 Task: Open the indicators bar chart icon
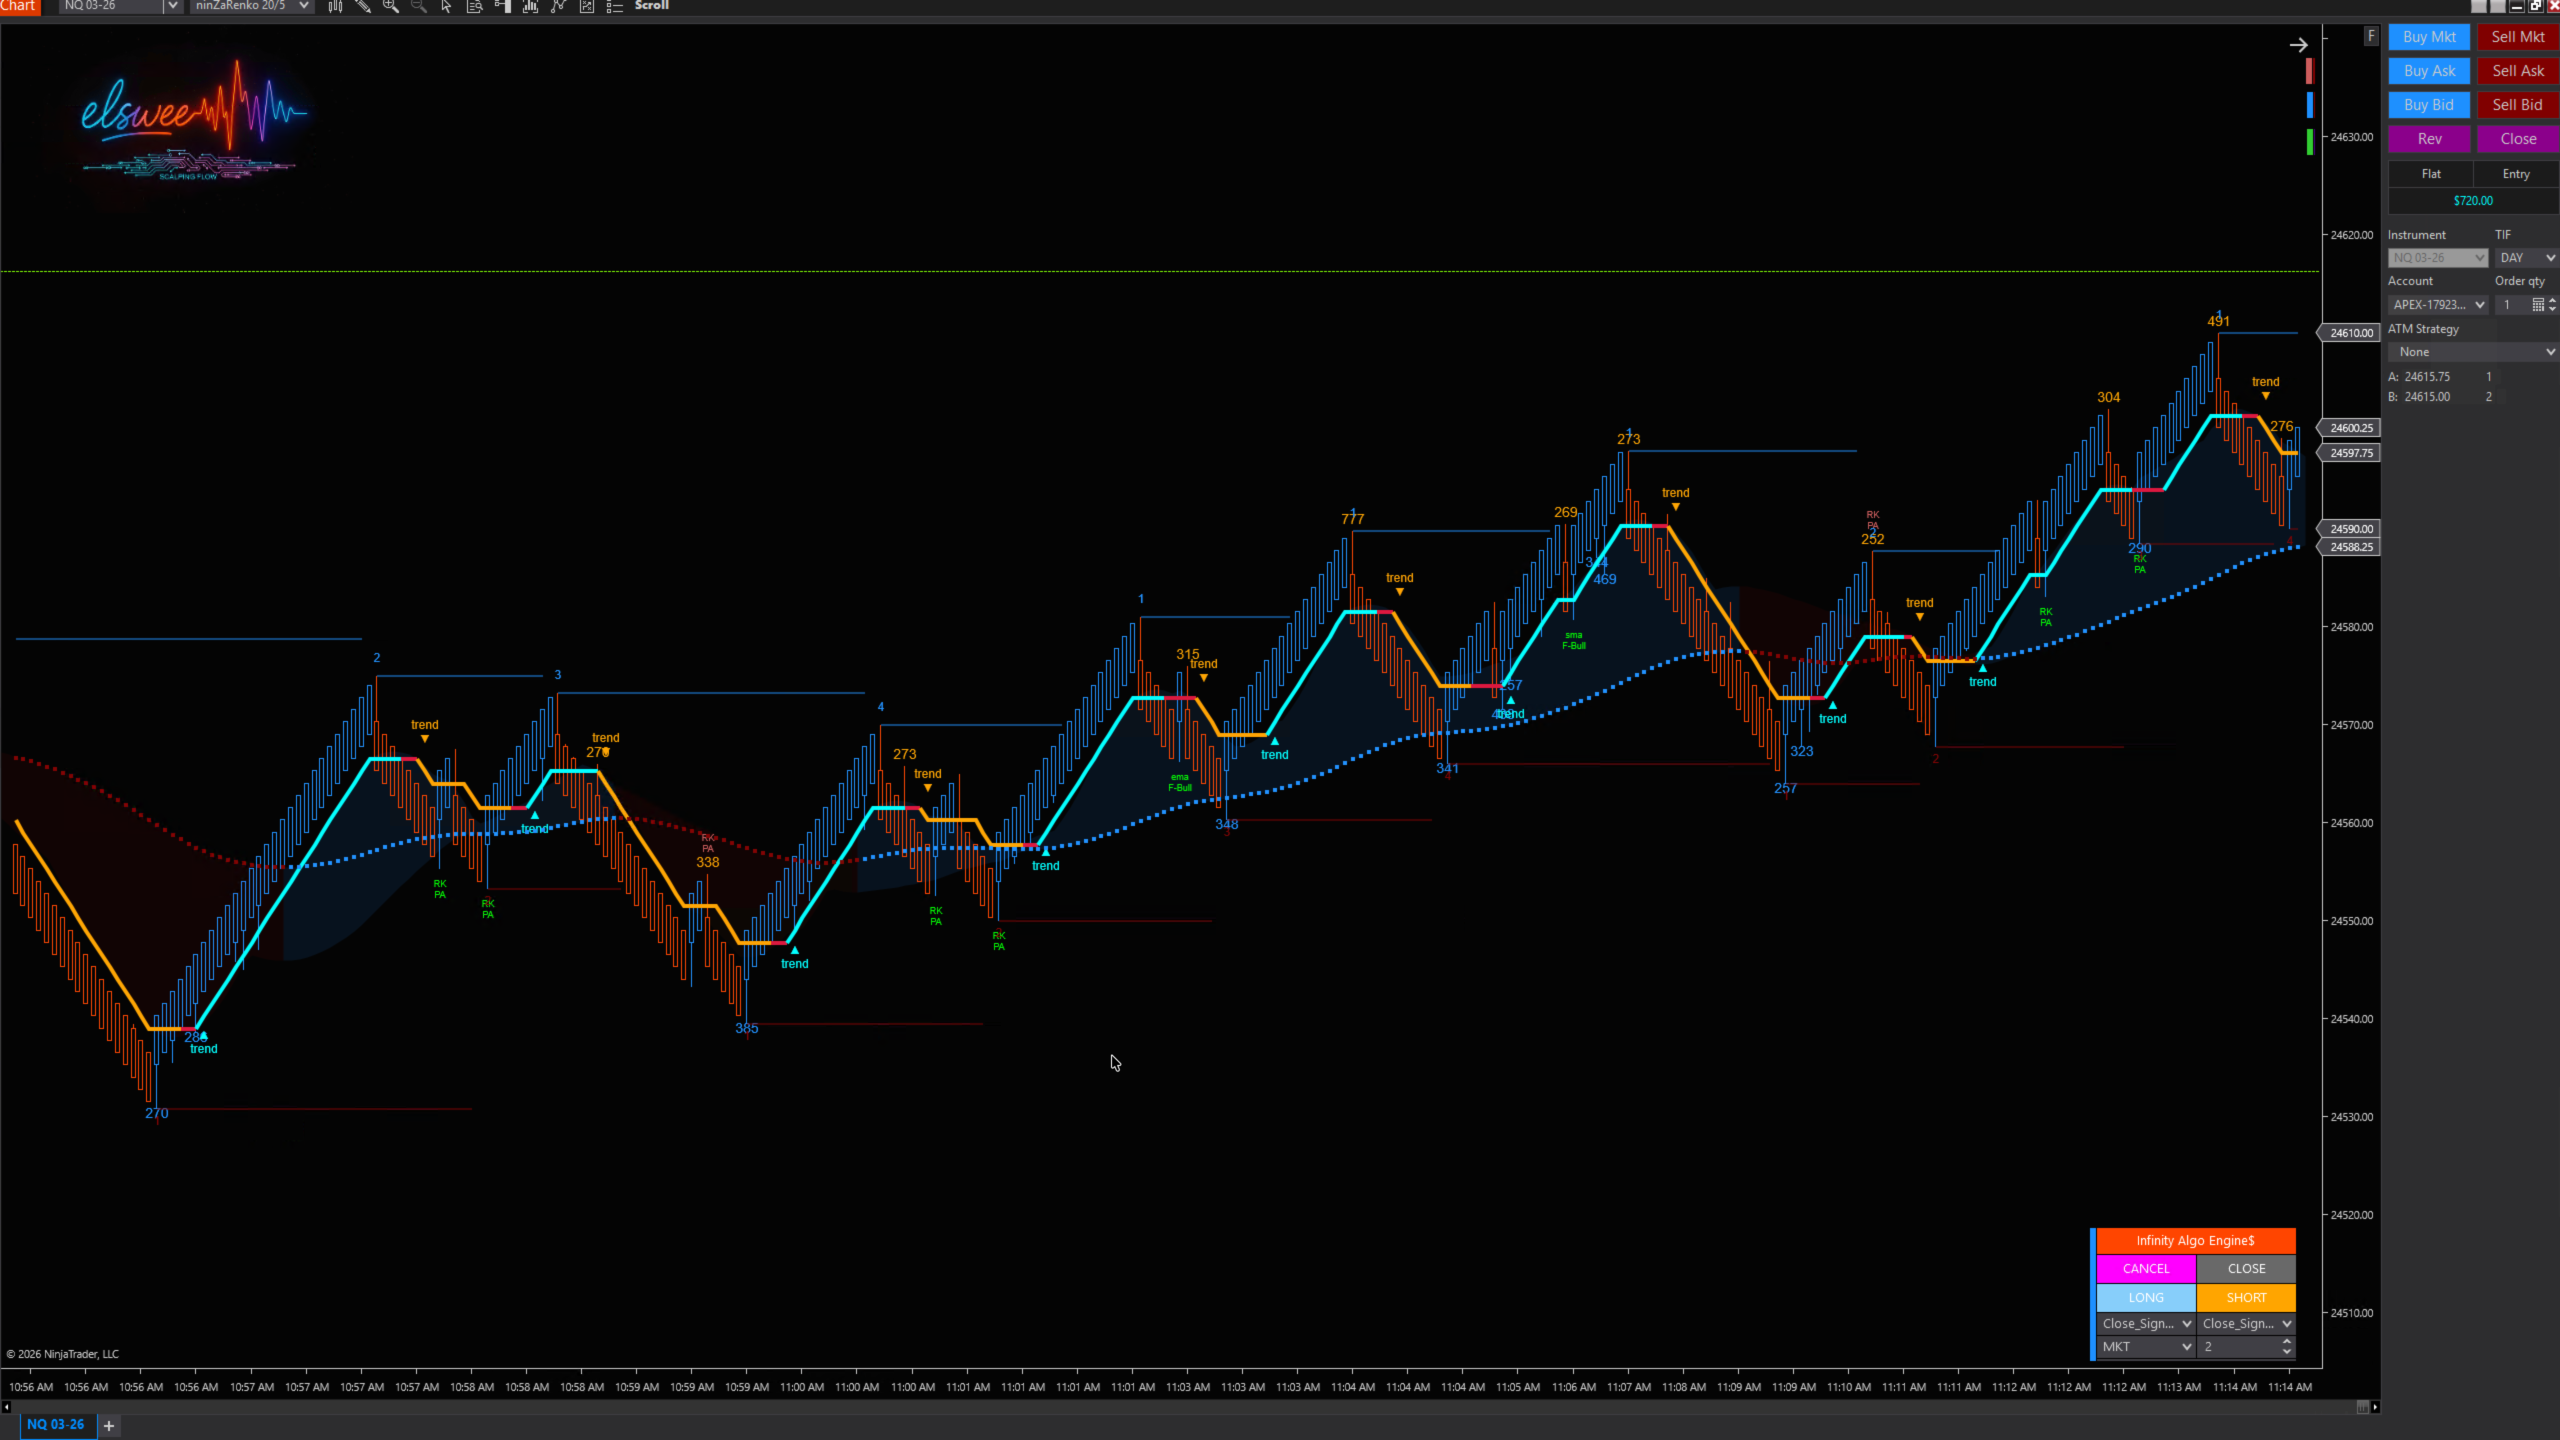530,6
